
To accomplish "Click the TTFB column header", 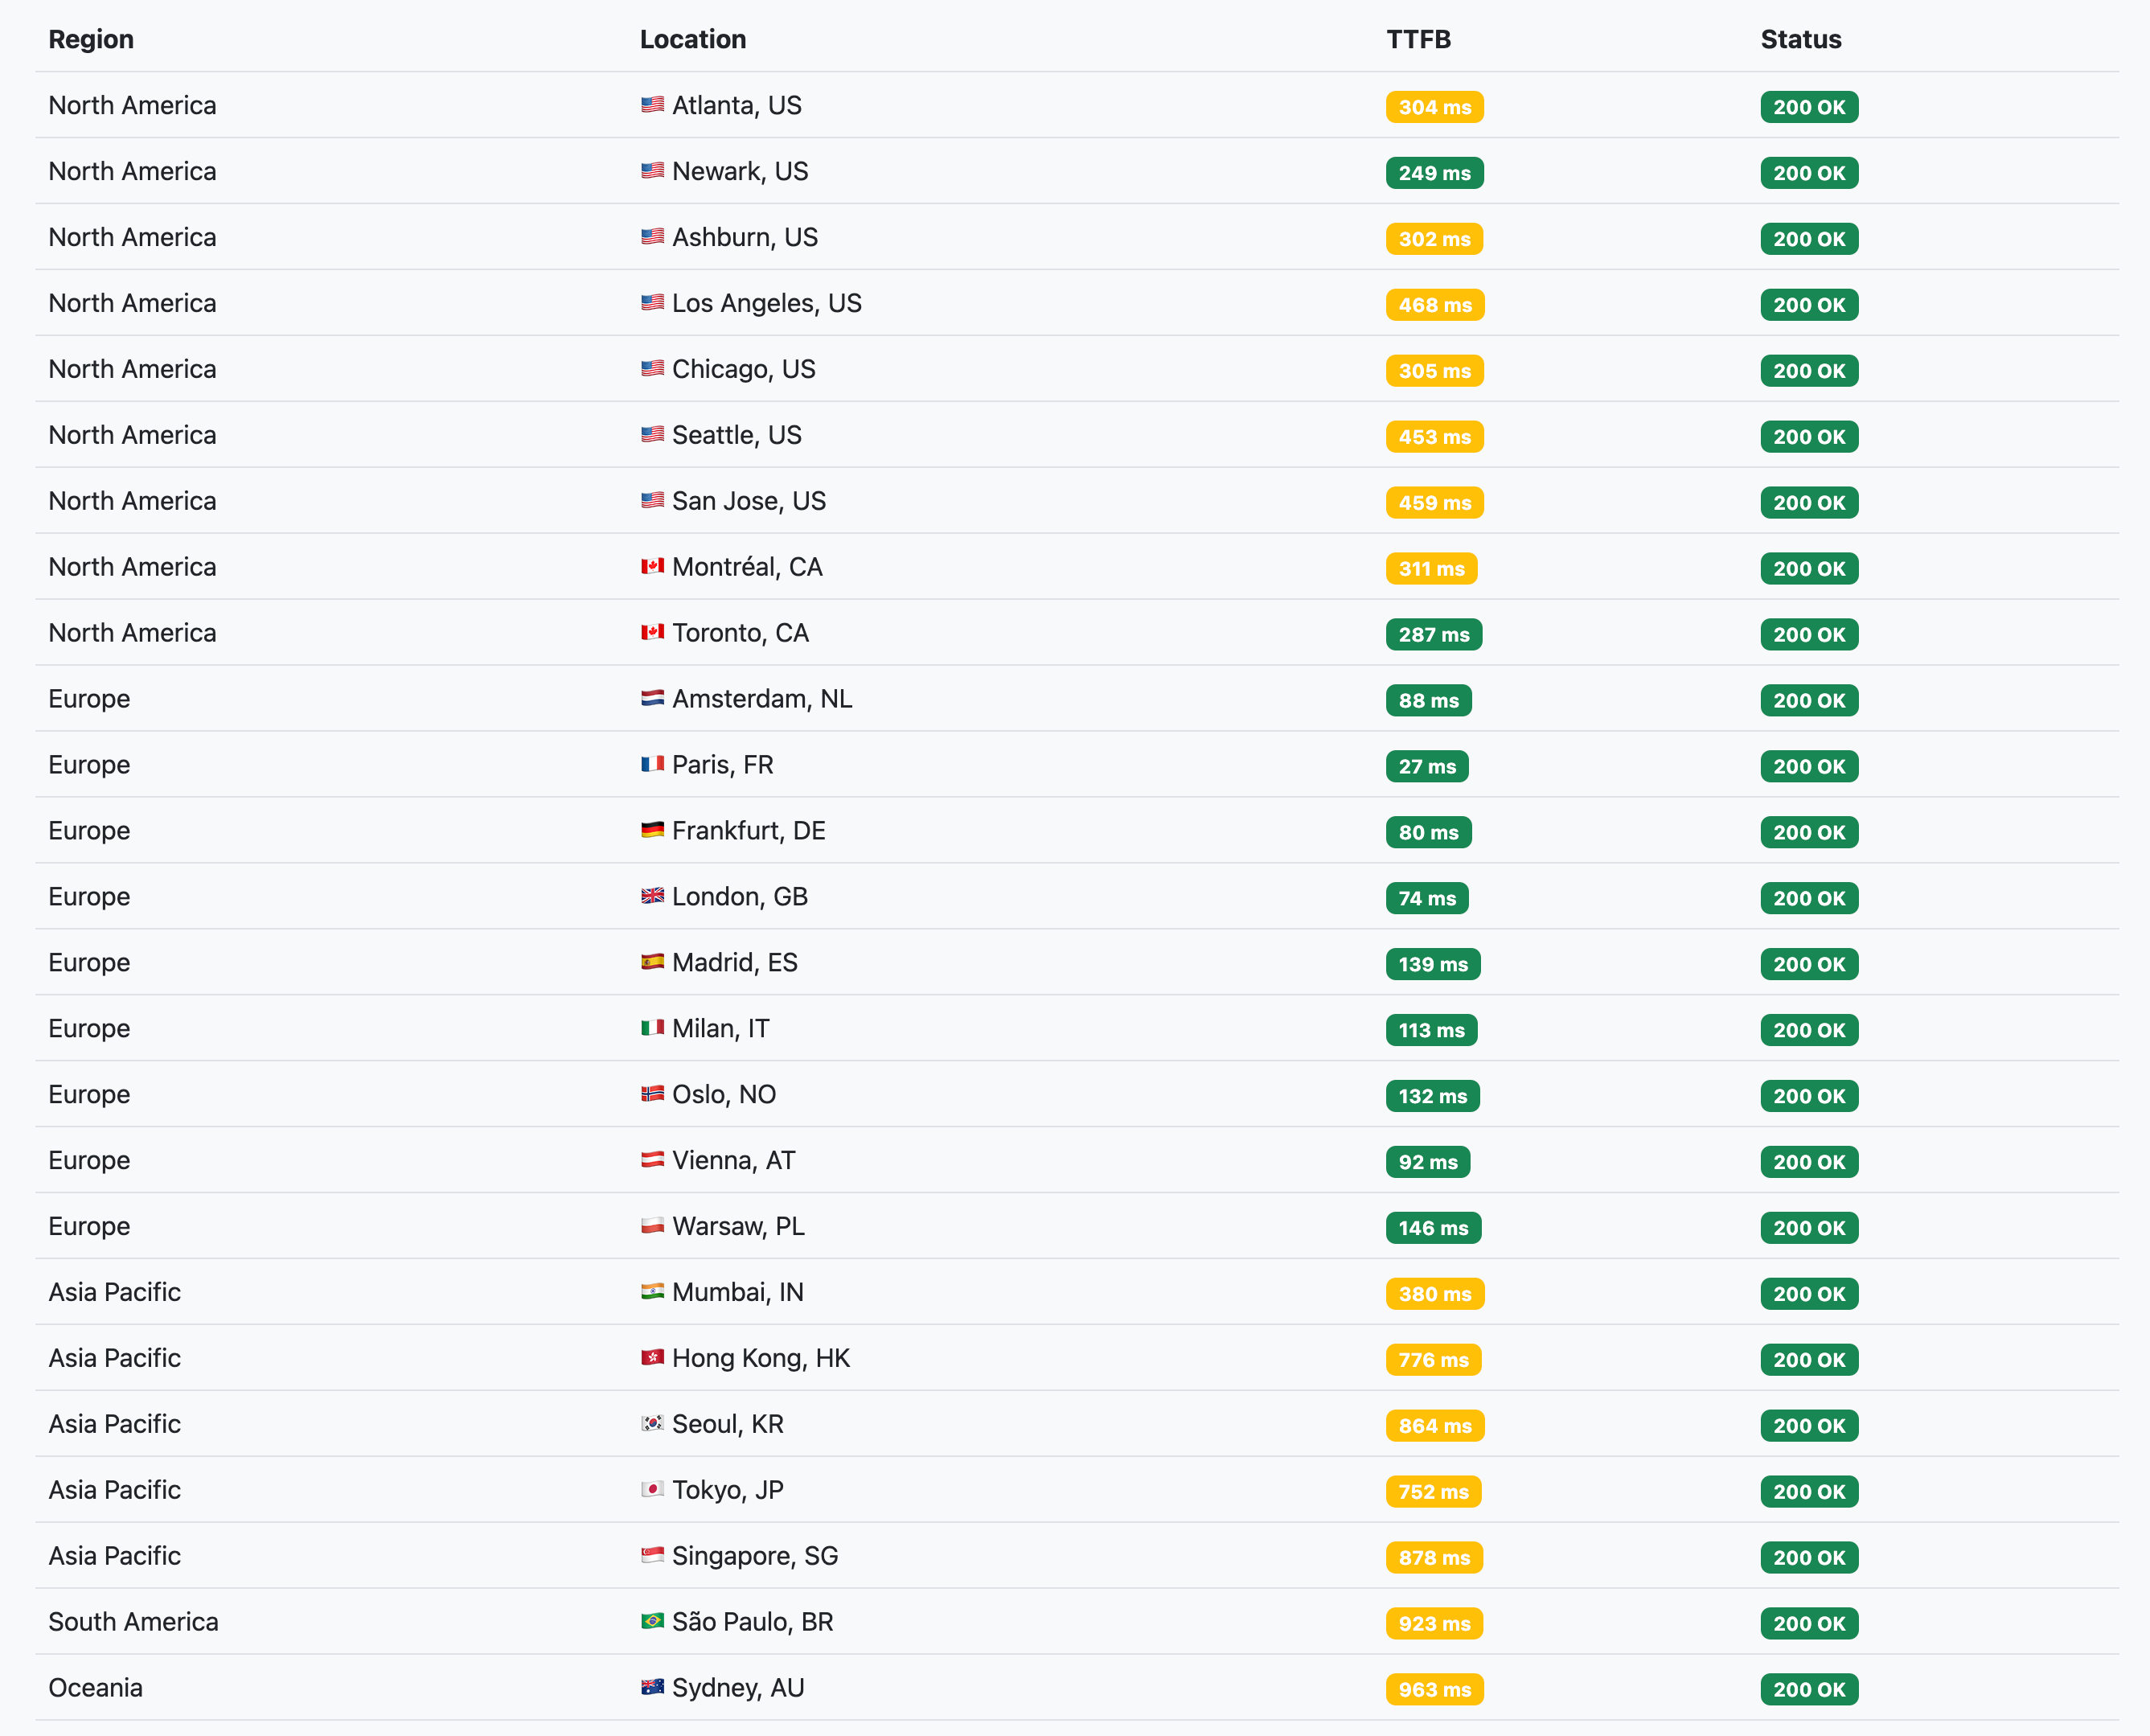I will (1418, 39).
